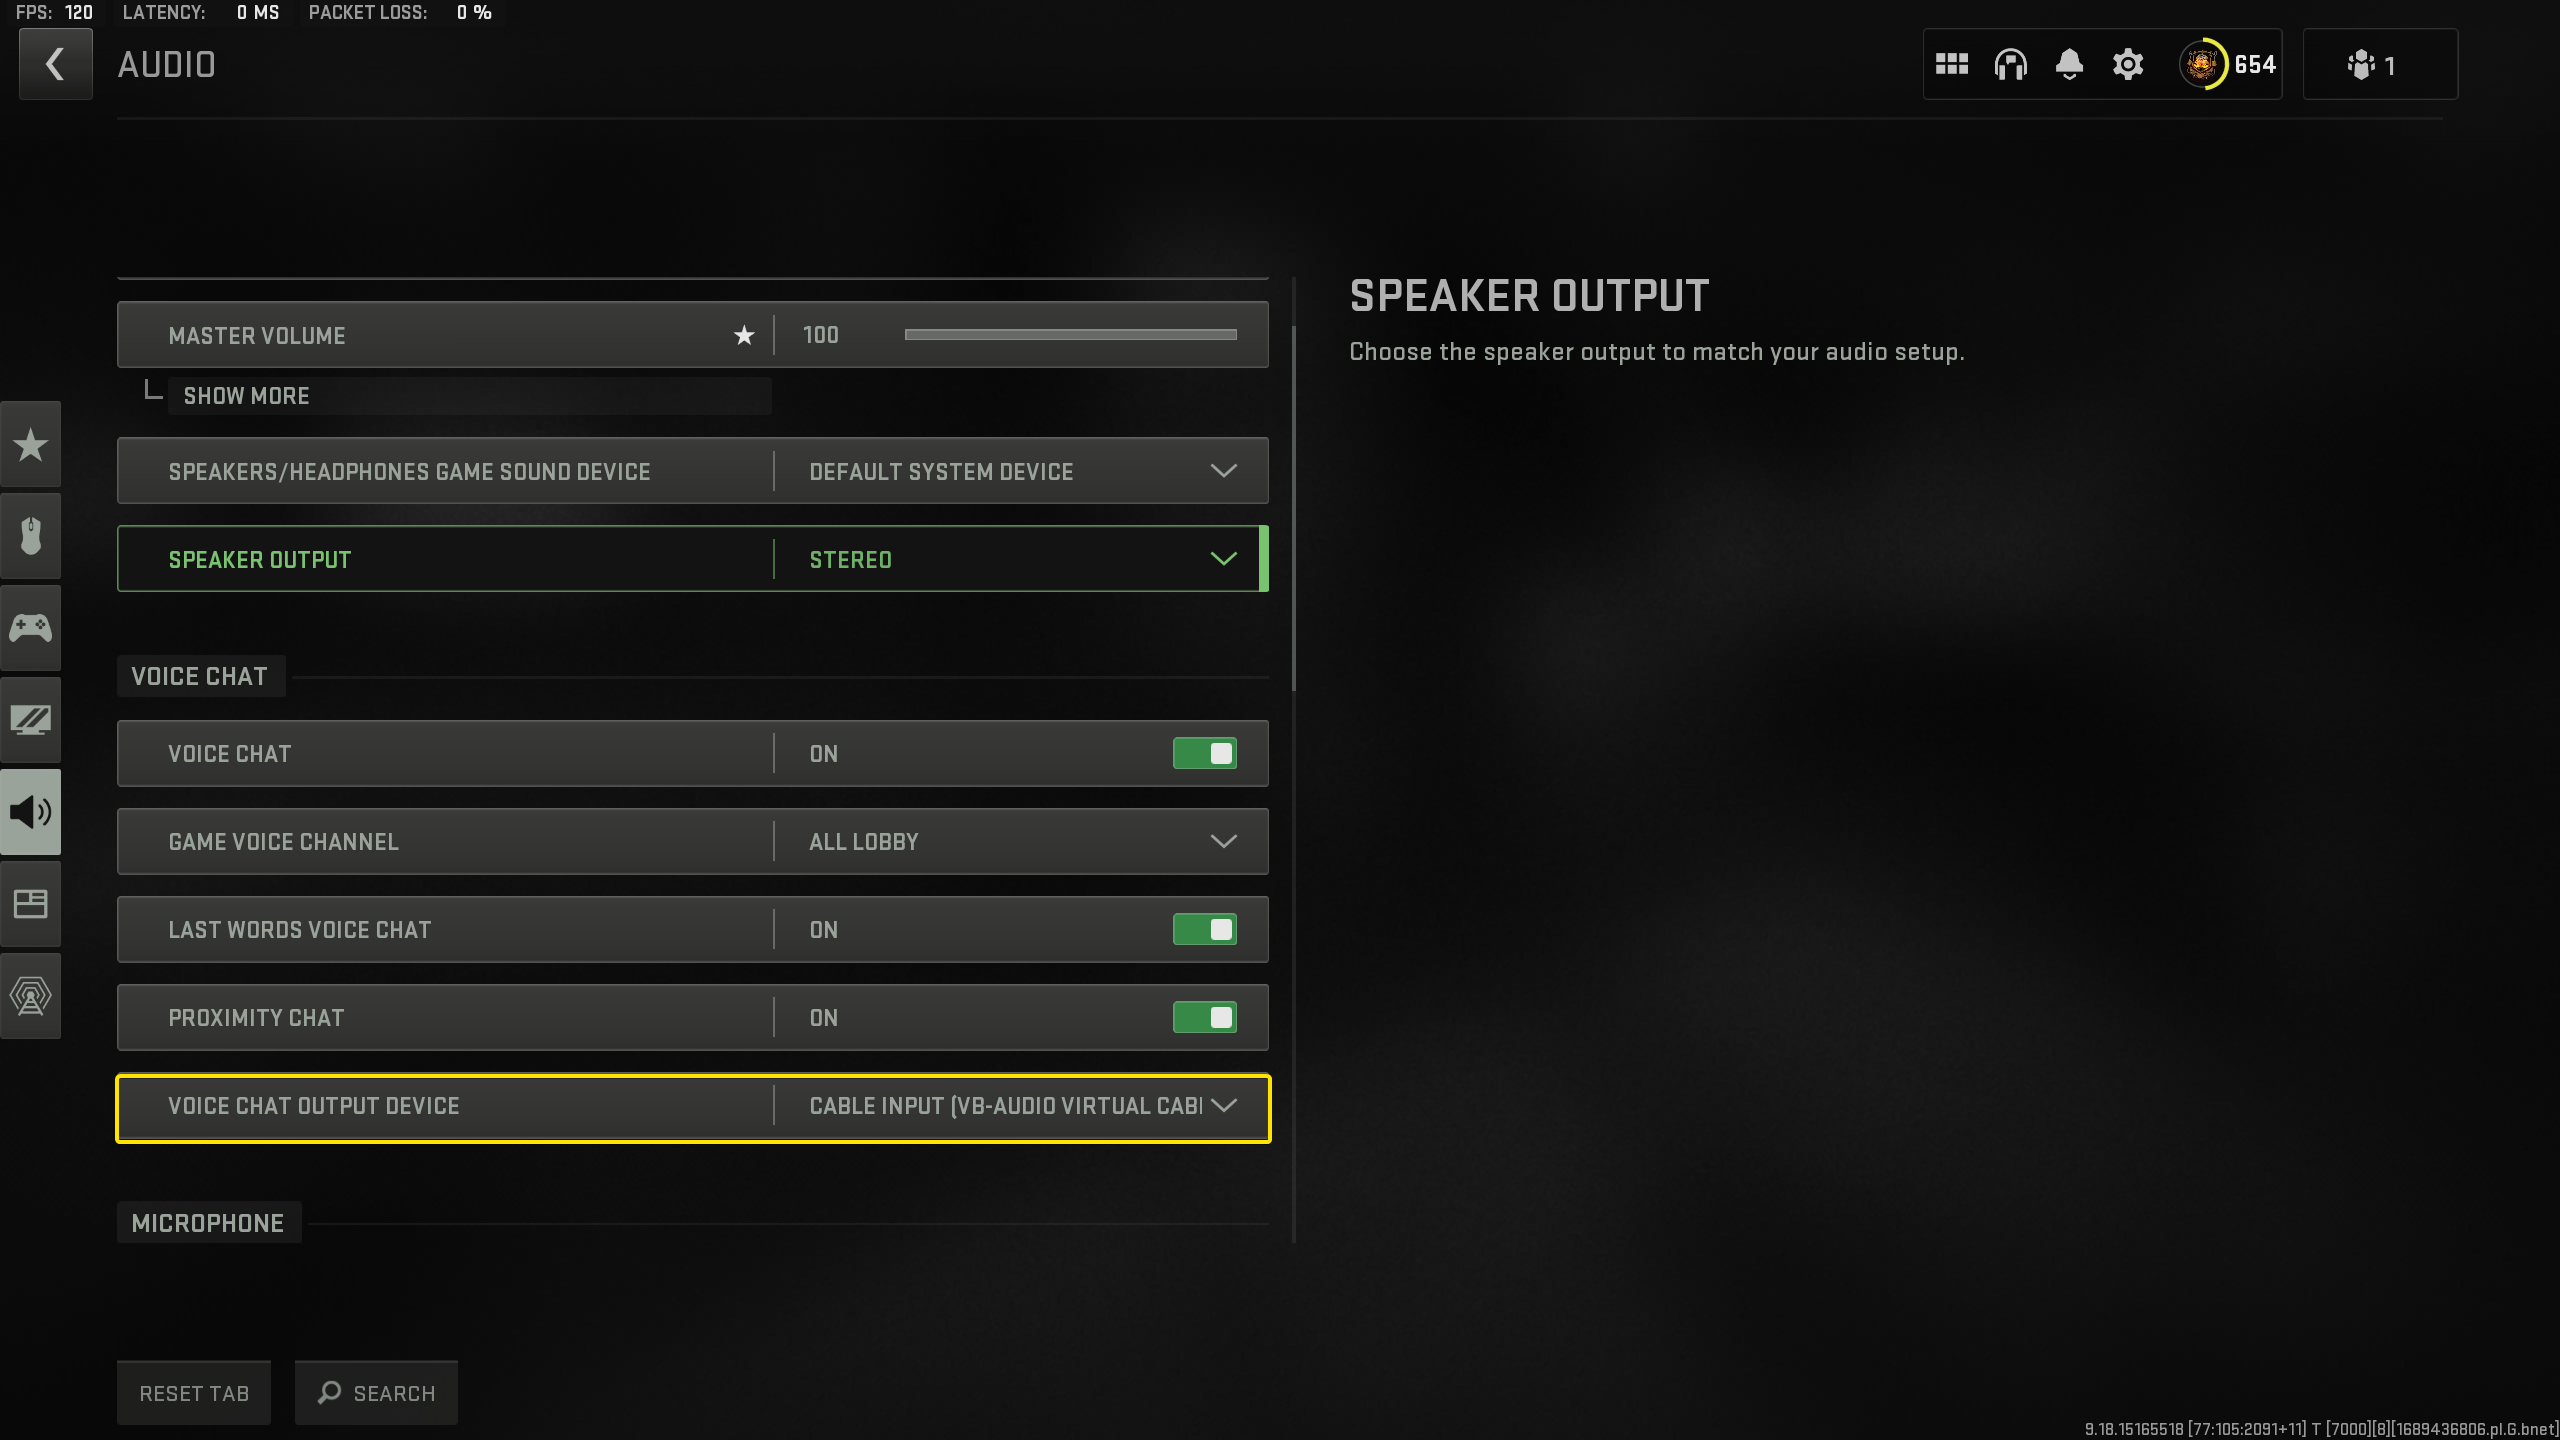This screenshot has width=2560, height=1440.
Task: Click the SEARCH button
Action: [x=375, y=1391]
